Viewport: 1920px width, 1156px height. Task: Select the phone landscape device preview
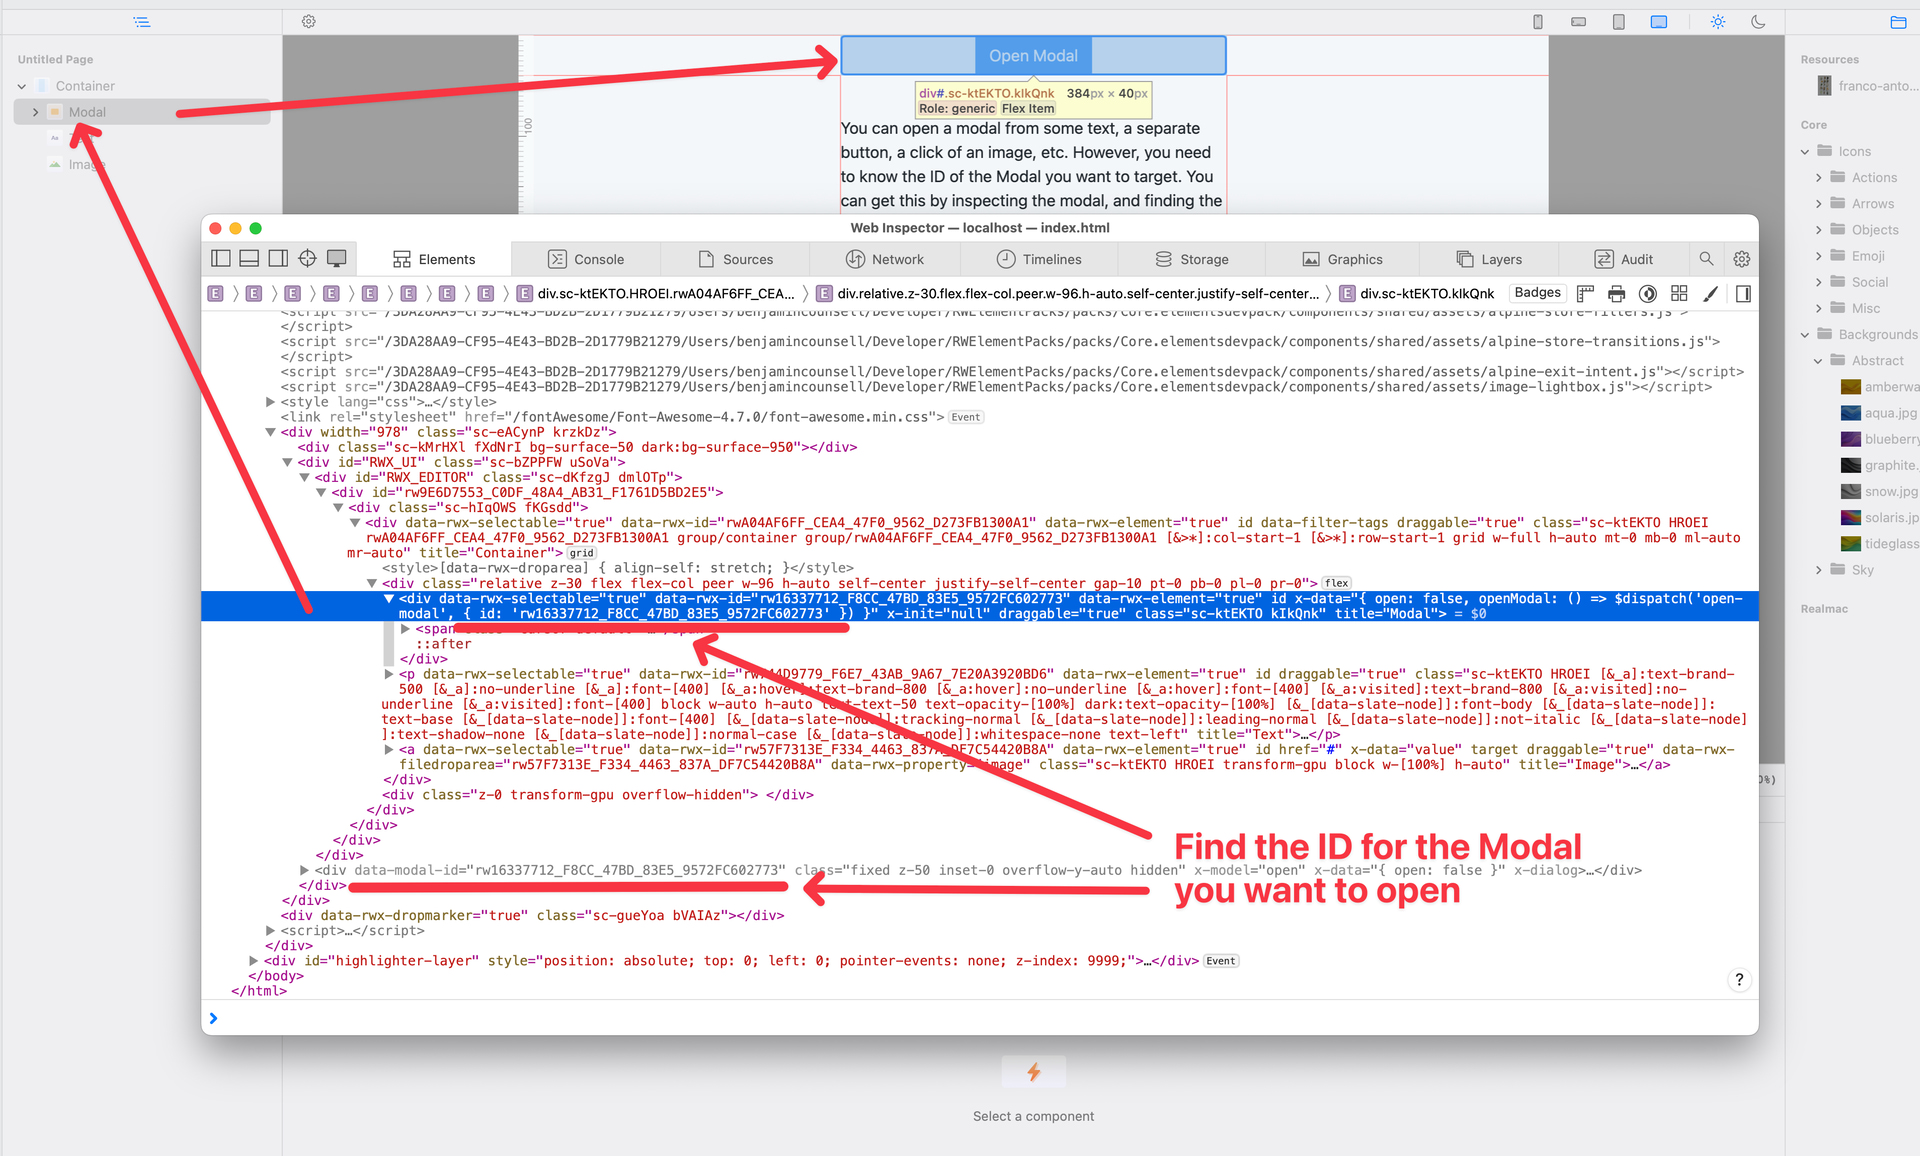point(1578,22)
